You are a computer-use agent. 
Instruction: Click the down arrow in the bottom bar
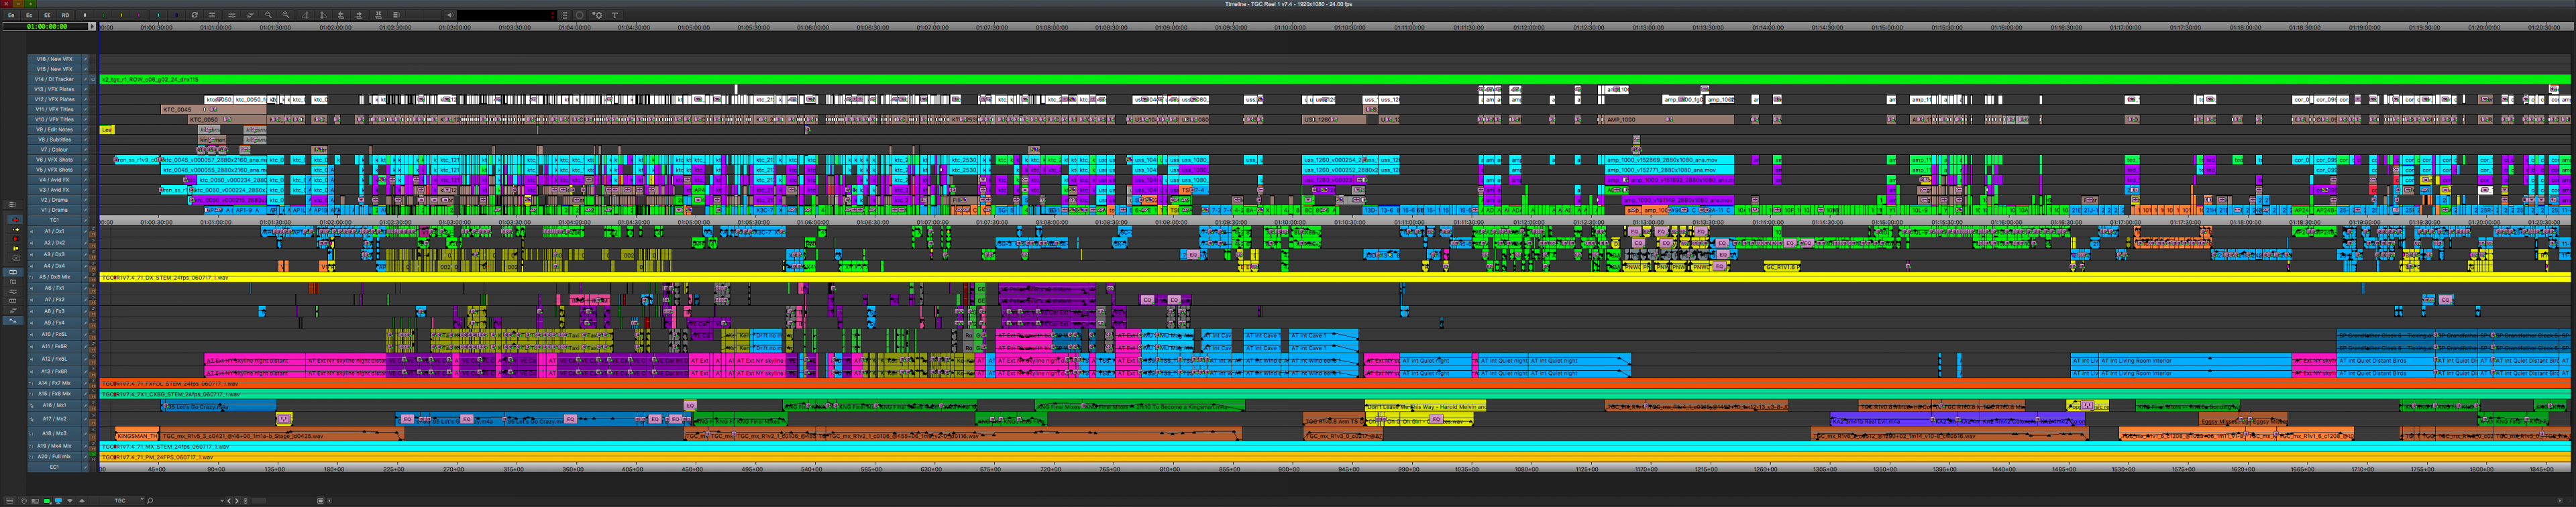[70, 501]
